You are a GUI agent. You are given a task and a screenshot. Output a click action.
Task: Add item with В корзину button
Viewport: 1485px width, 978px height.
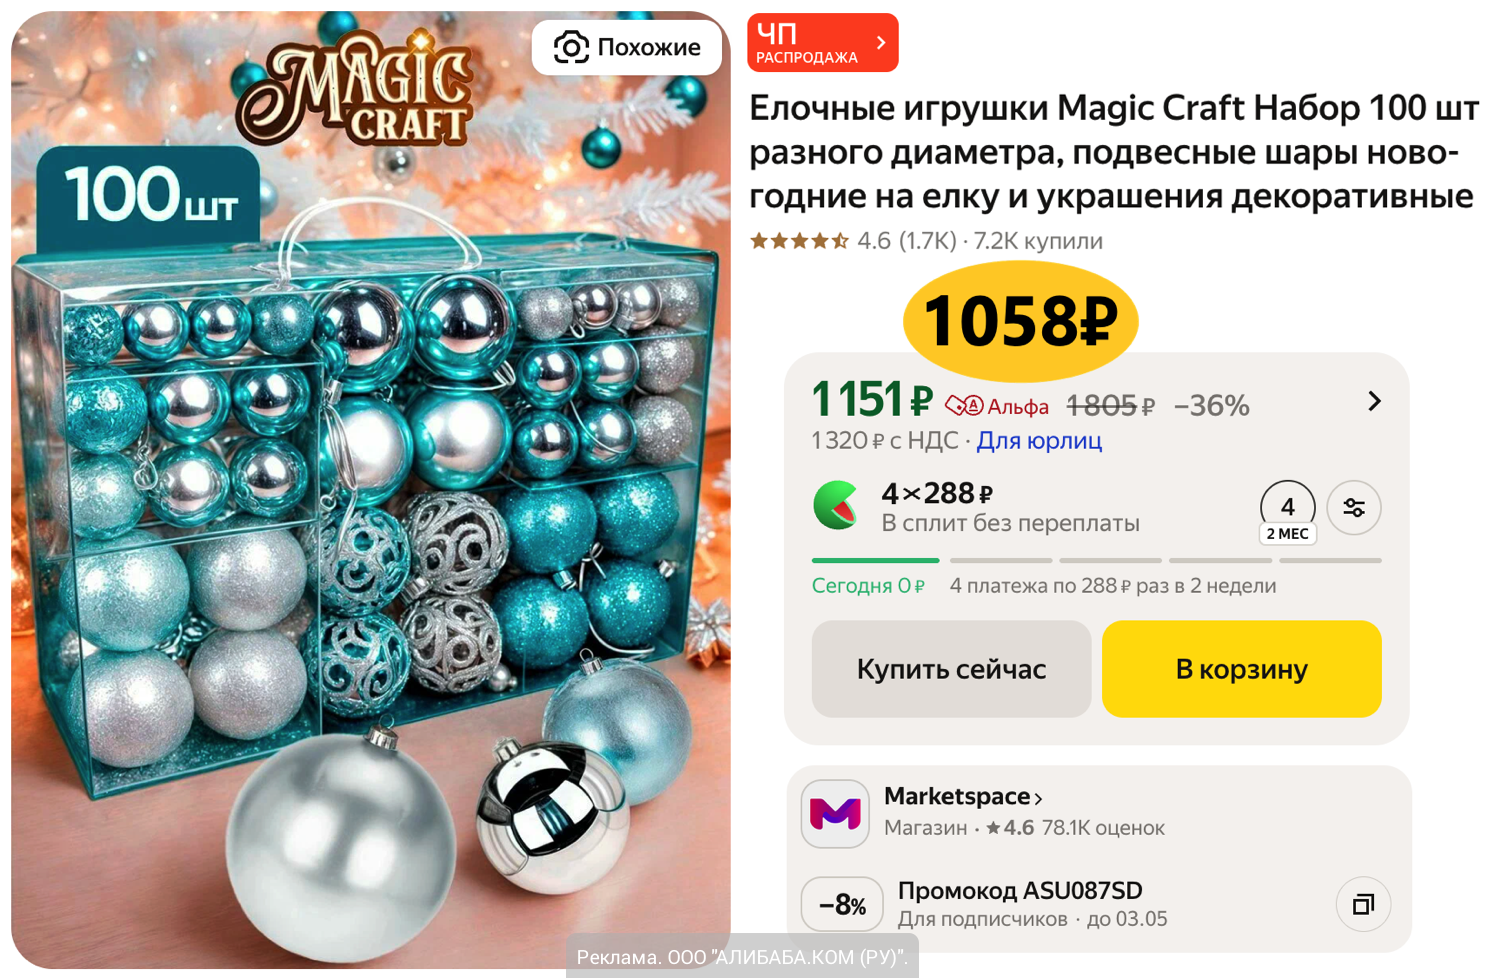1241,669
